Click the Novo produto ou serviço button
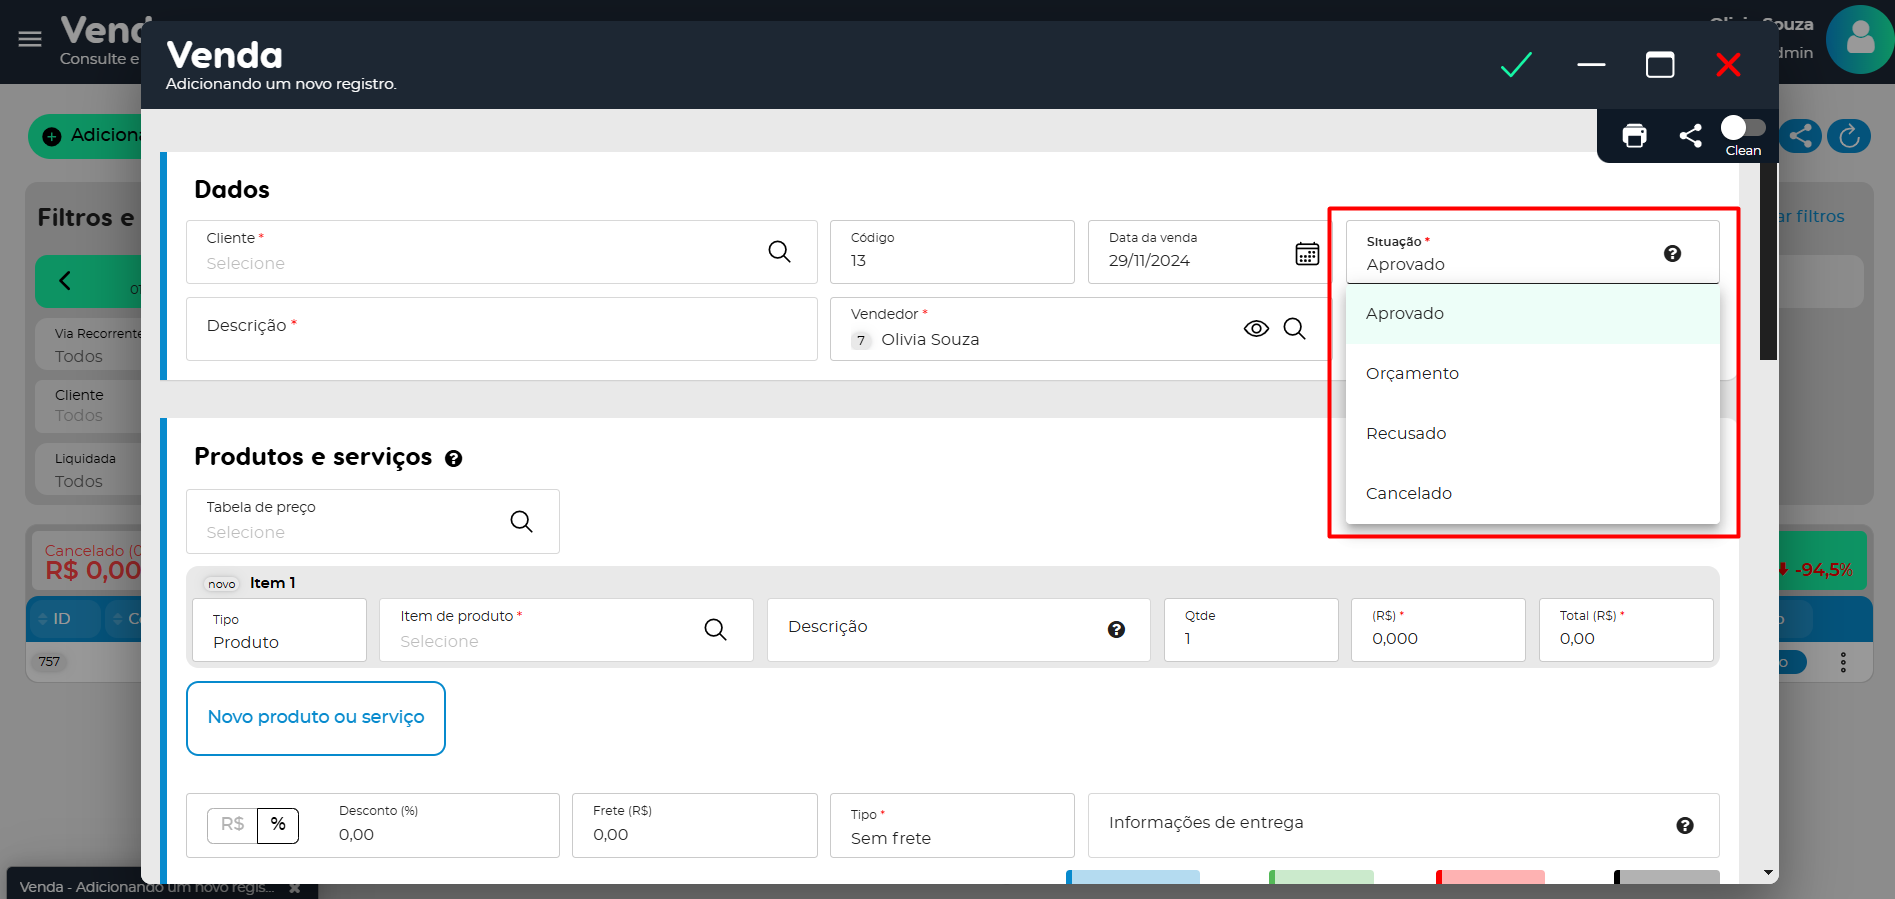Viewport: 1895px width, 899px height. pyautogui.click(x=316, y=718)
